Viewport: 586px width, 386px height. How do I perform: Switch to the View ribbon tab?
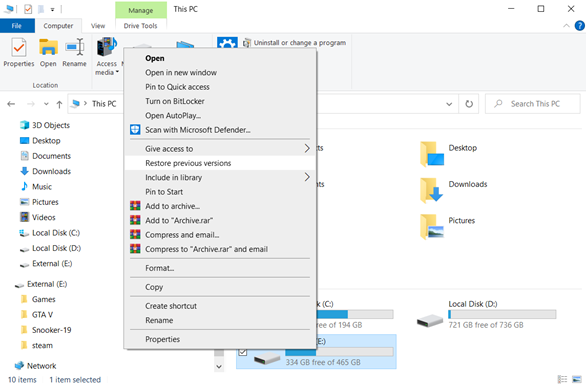tap(98, 26)
